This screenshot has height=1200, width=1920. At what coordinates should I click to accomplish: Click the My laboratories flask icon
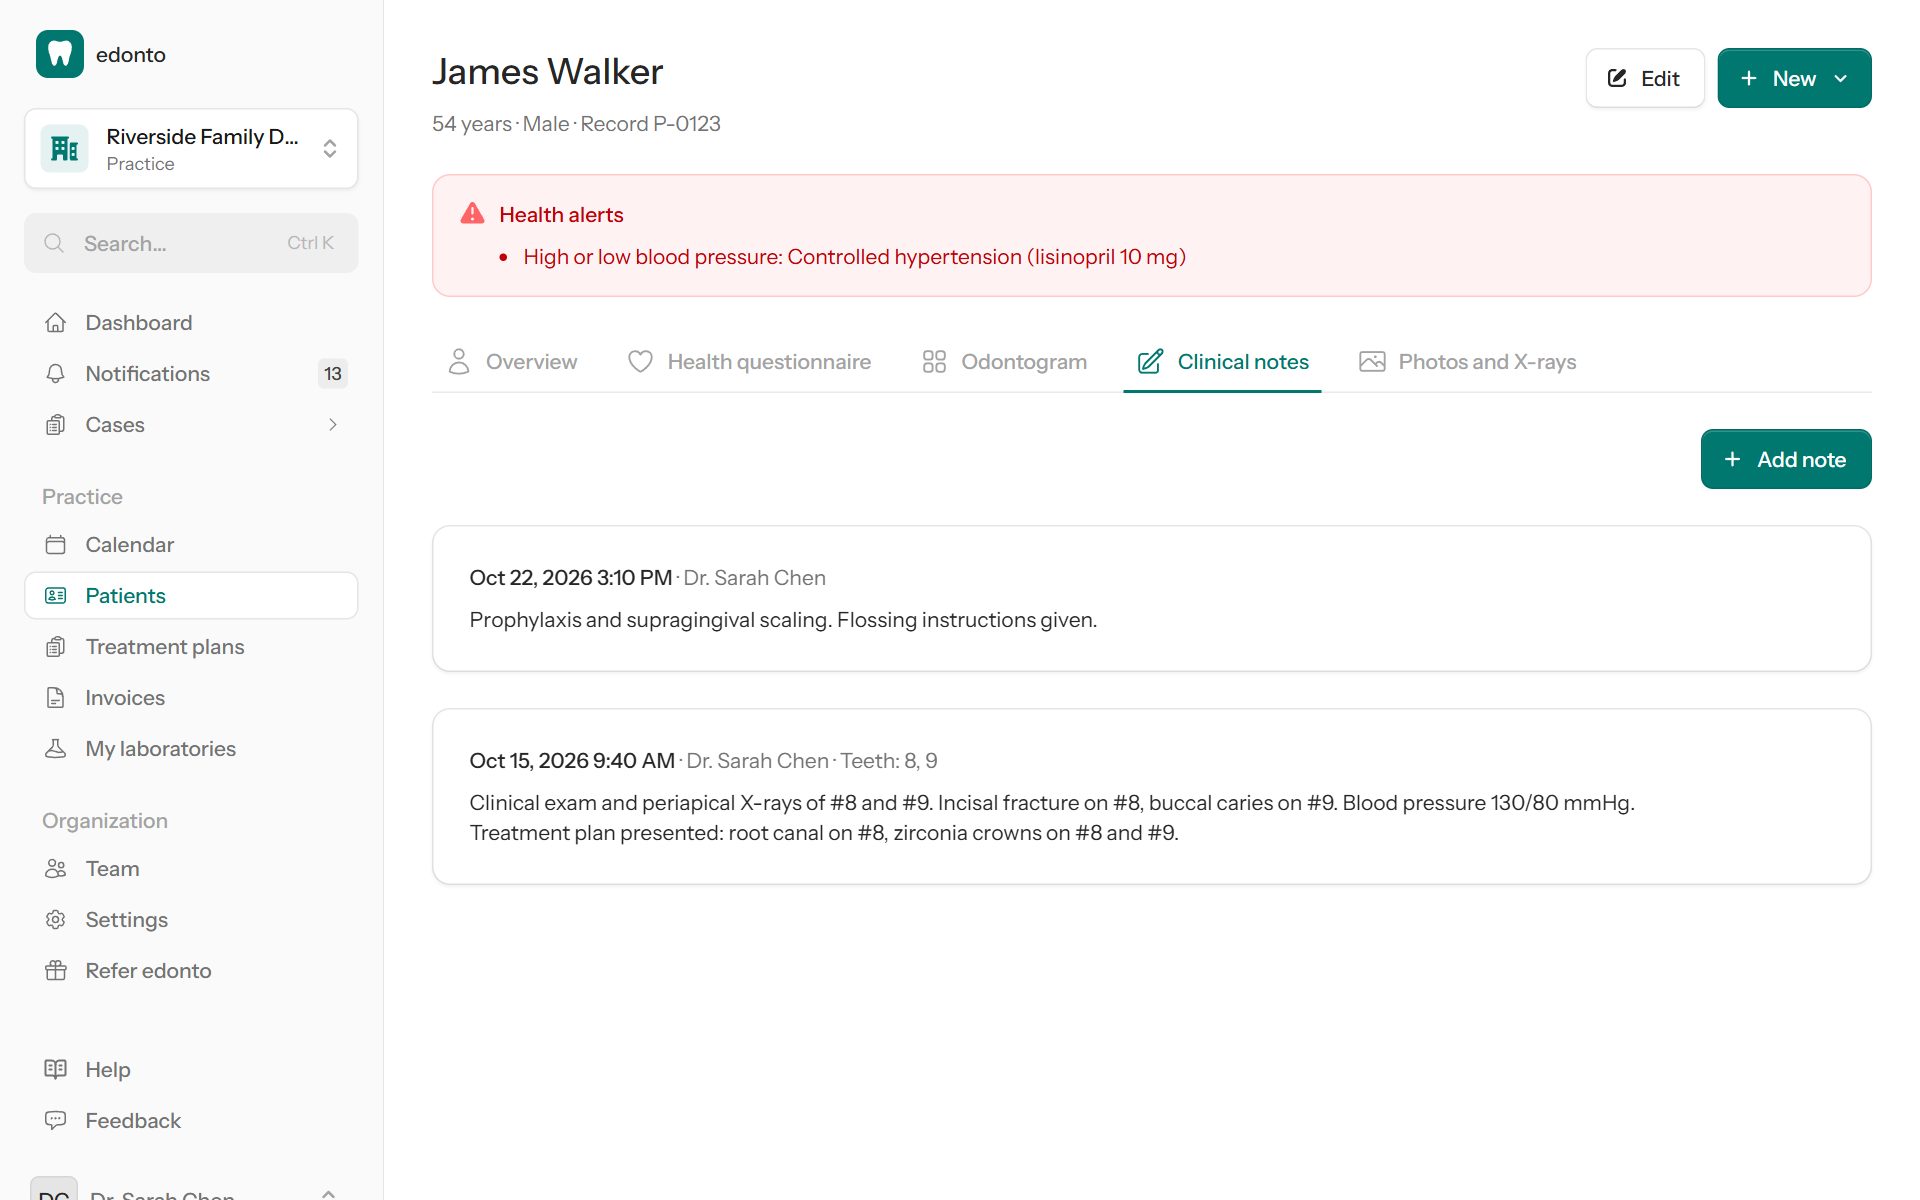(56, 749)
